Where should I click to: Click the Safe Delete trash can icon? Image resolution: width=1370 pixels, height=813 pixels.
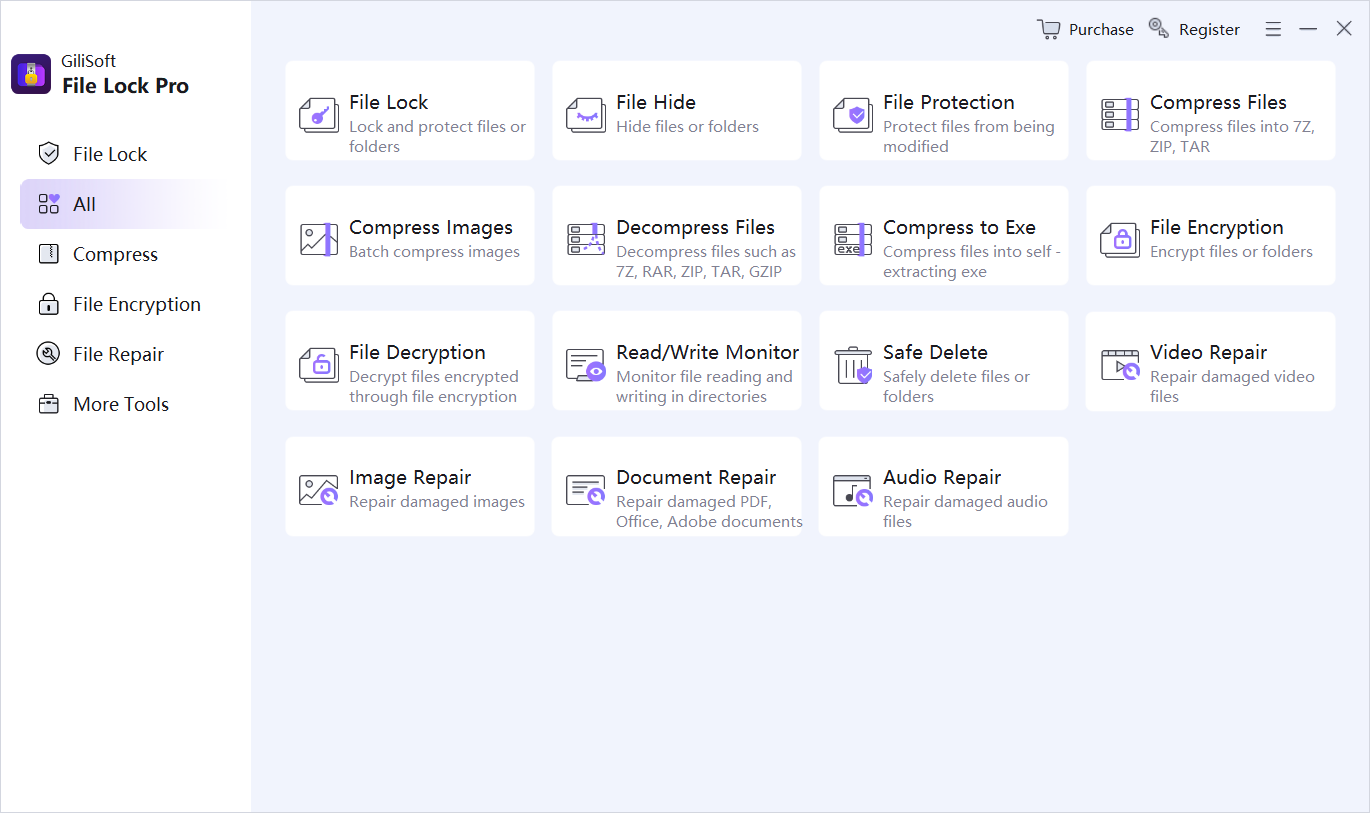pyautogui.click(x=853, y=365)
